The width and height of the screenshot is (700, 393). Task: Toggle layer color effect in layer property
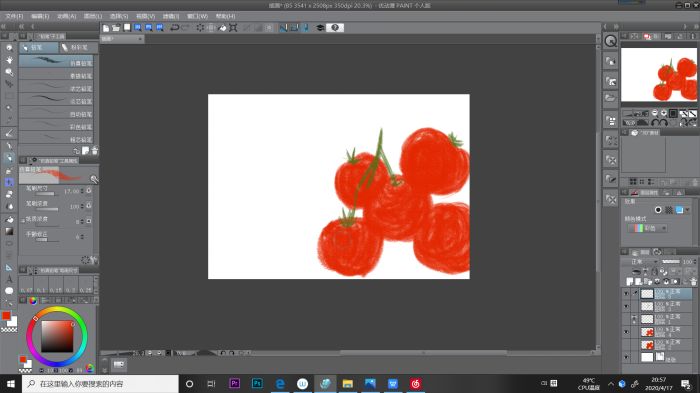679,210
